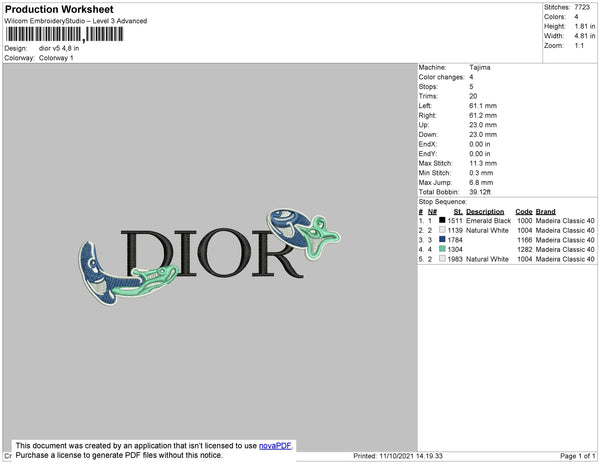Click the Right value '61.2 mm'
This screenshot has width=600, height=464.
tap(483, 115)
